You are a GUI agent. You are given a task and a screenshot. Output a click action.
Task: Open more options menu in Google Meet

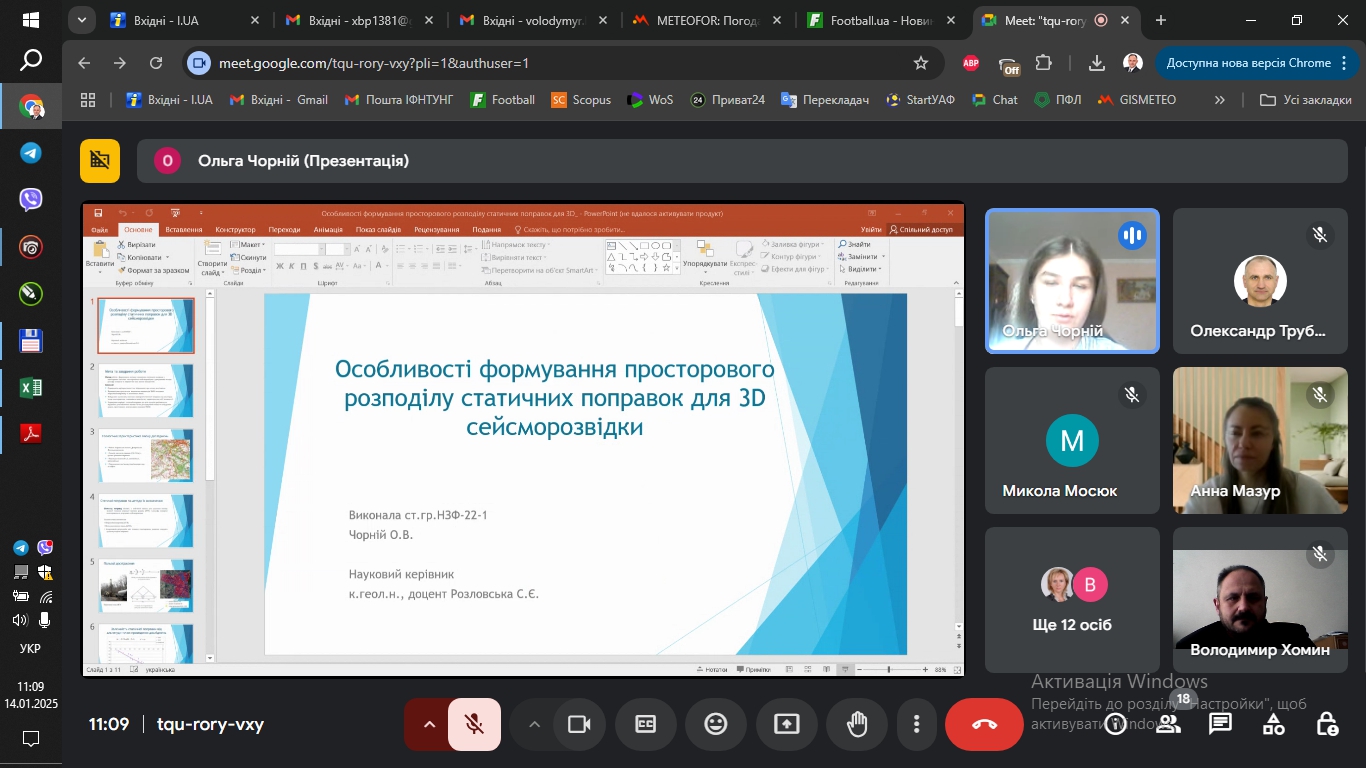[916, 723]
